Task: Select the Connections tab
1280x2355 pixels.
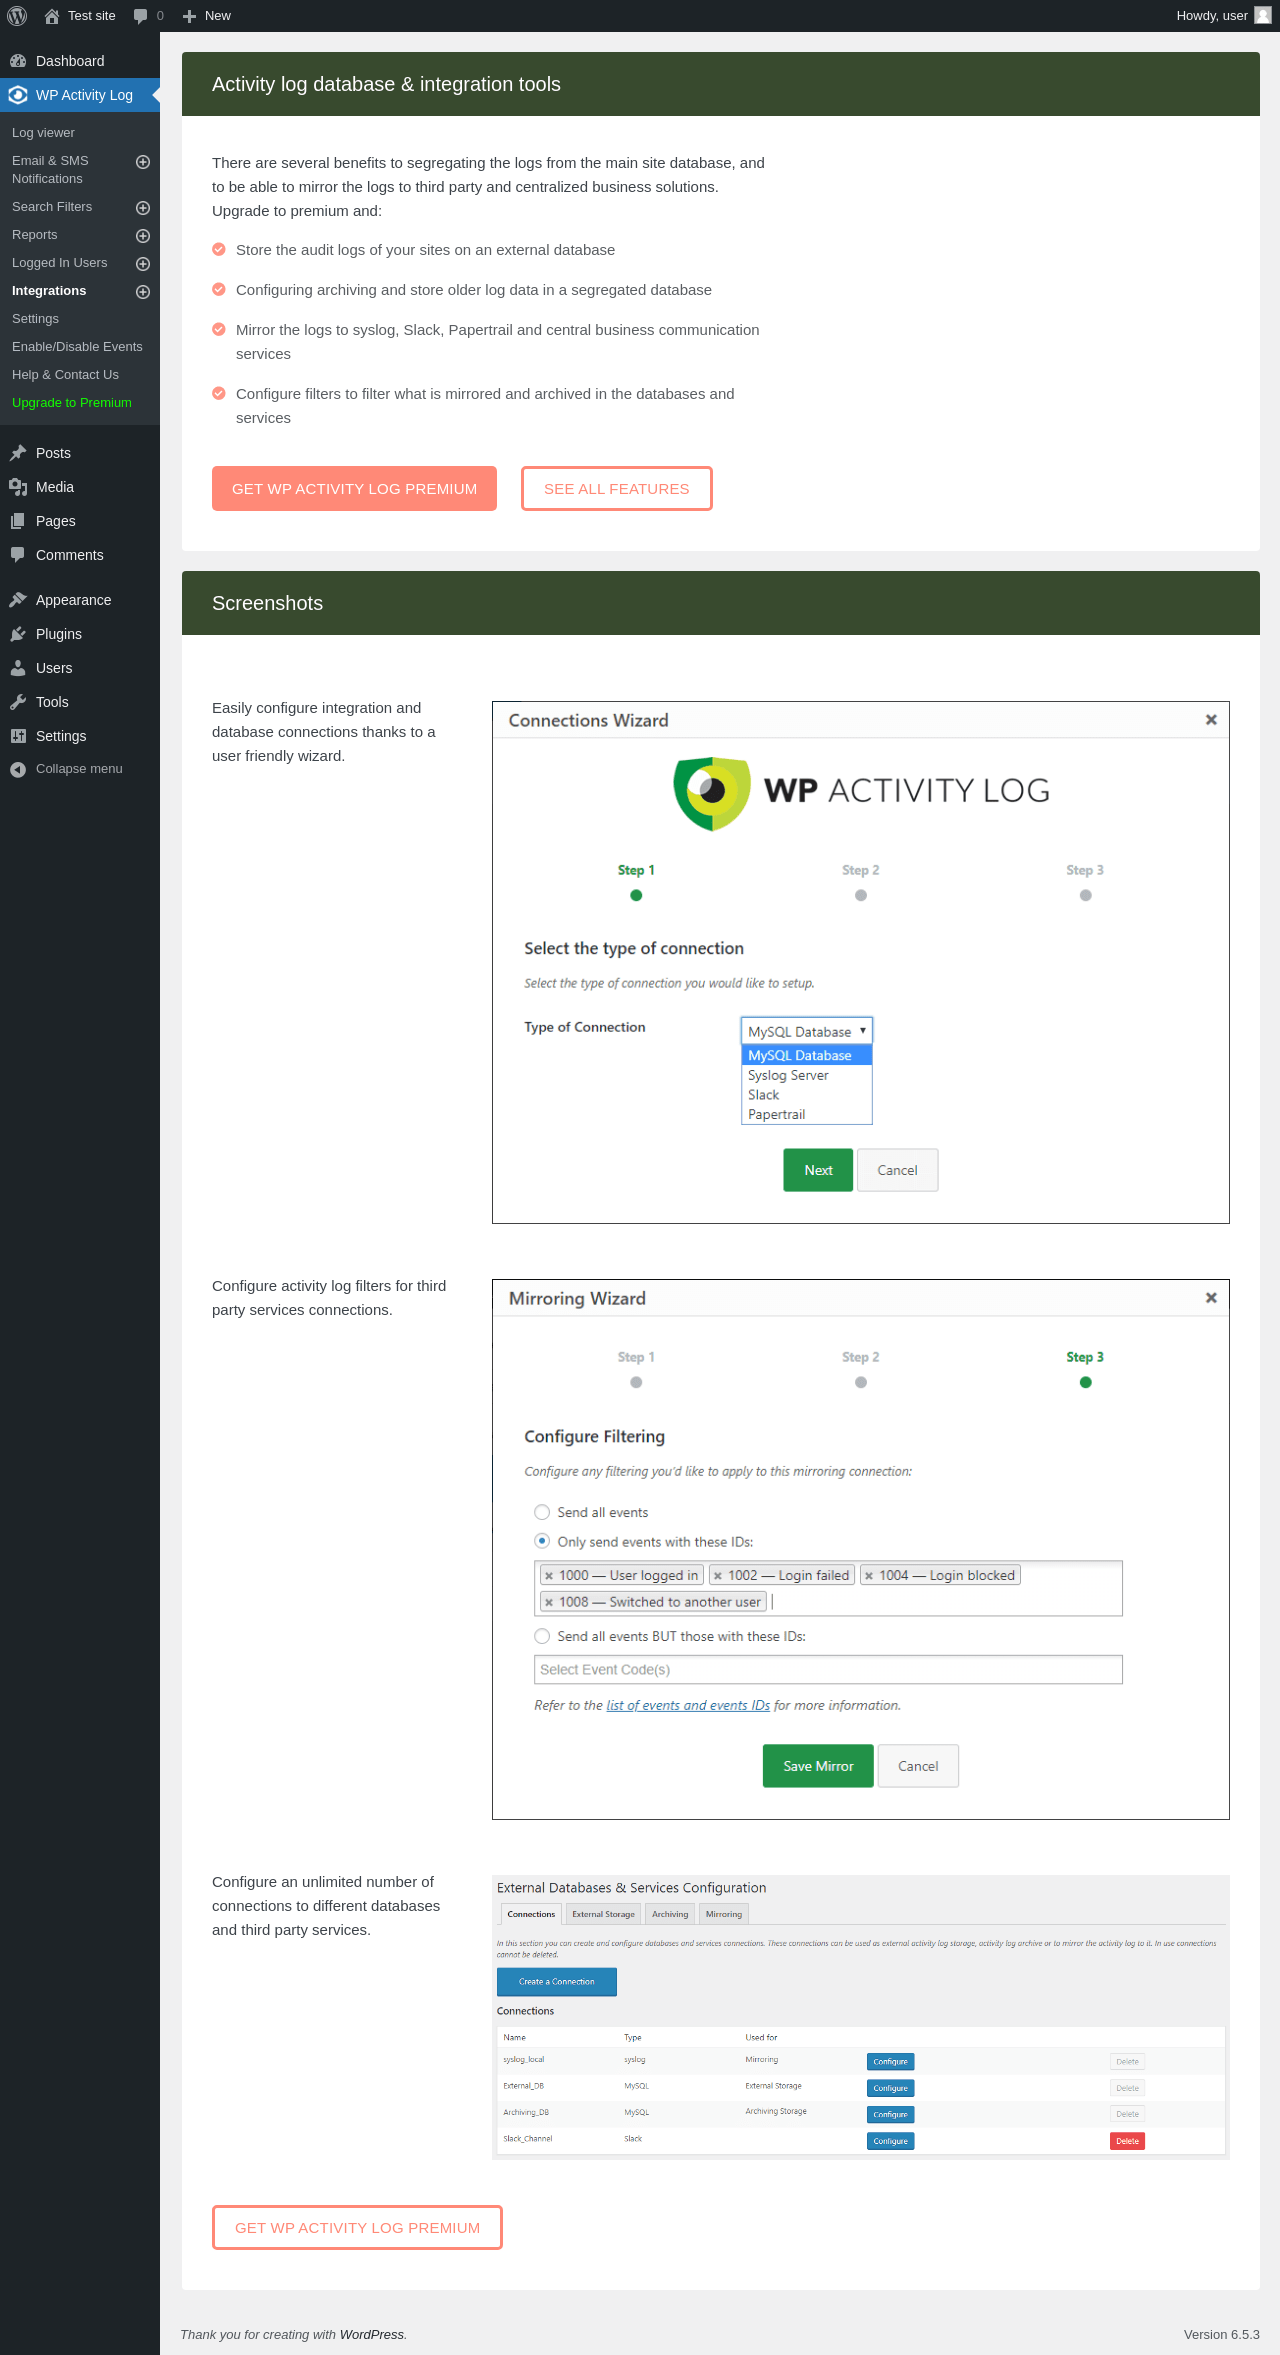Action: [x=531, y=1914]
